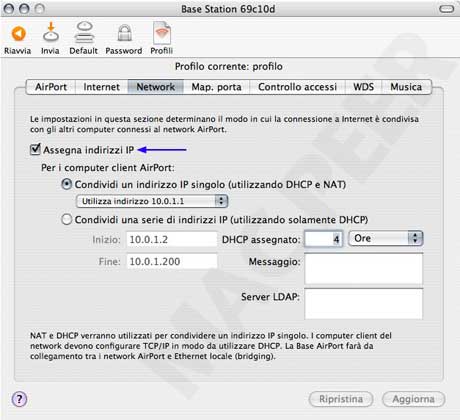
Task: Click the Fine address field 10.0.1.200
Action: pyautogui.click(x=172, y=261)
